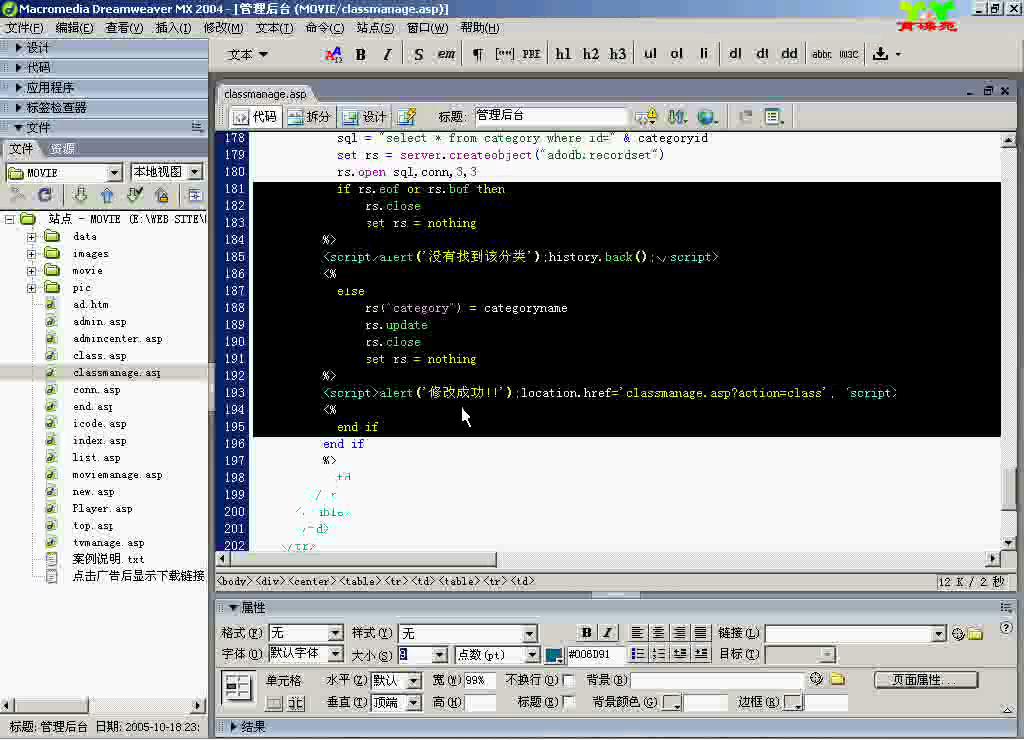Switch to Split view button
This screenshot has width=1024, height=740.
(x=310, y=117)
